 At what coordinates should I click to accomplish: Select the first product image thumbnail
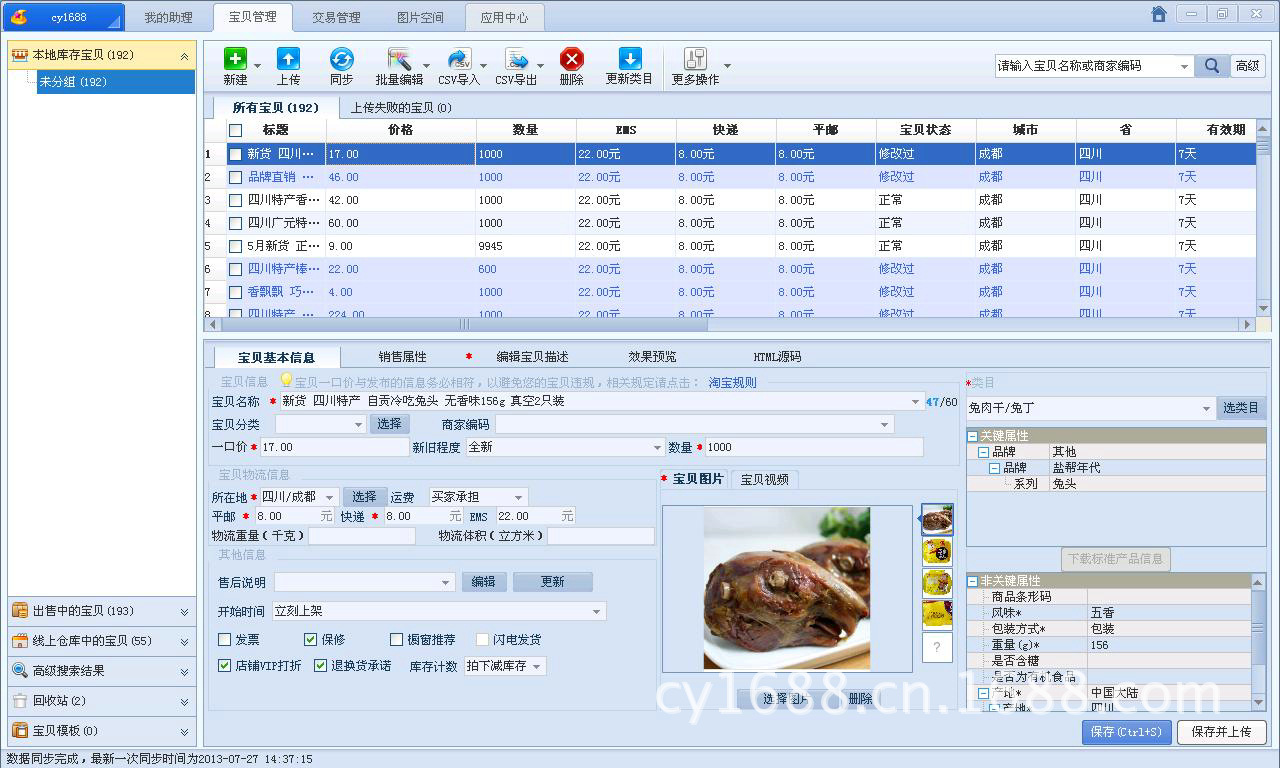coord(936,518)
